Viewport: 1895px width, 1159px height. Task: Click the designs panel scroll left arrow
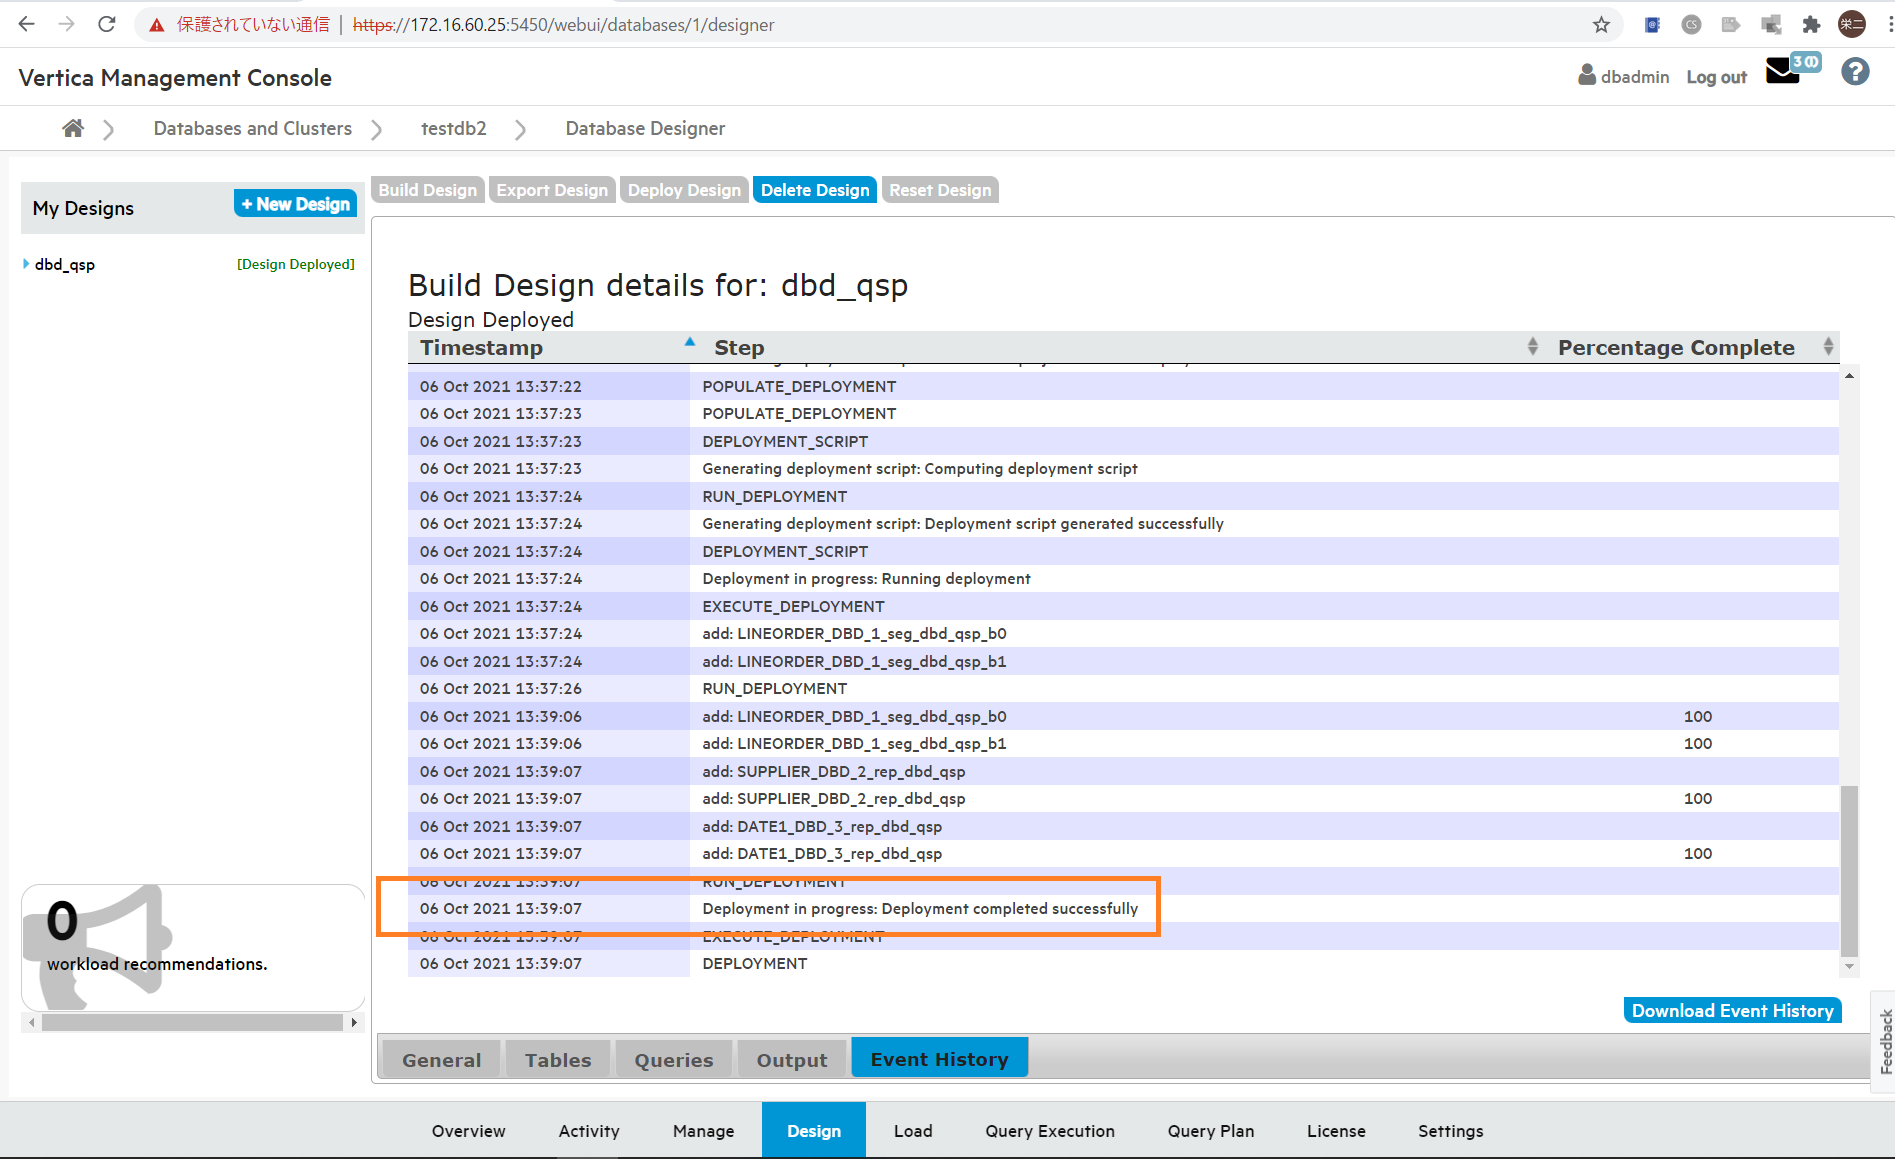click(x=32, y=1022)
